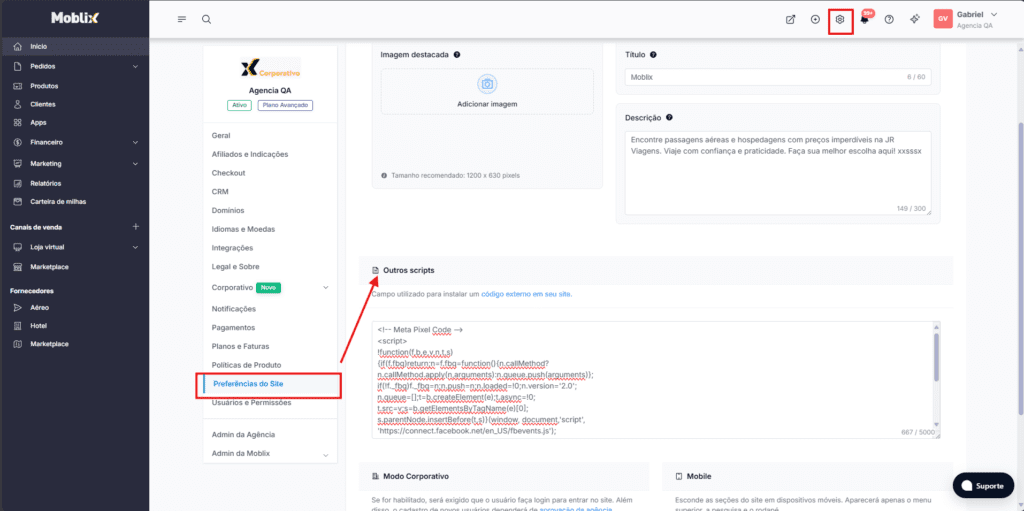Click the search magnifier icon
The height and width of the screenshot is (511, 1024).
click(206, 19)
